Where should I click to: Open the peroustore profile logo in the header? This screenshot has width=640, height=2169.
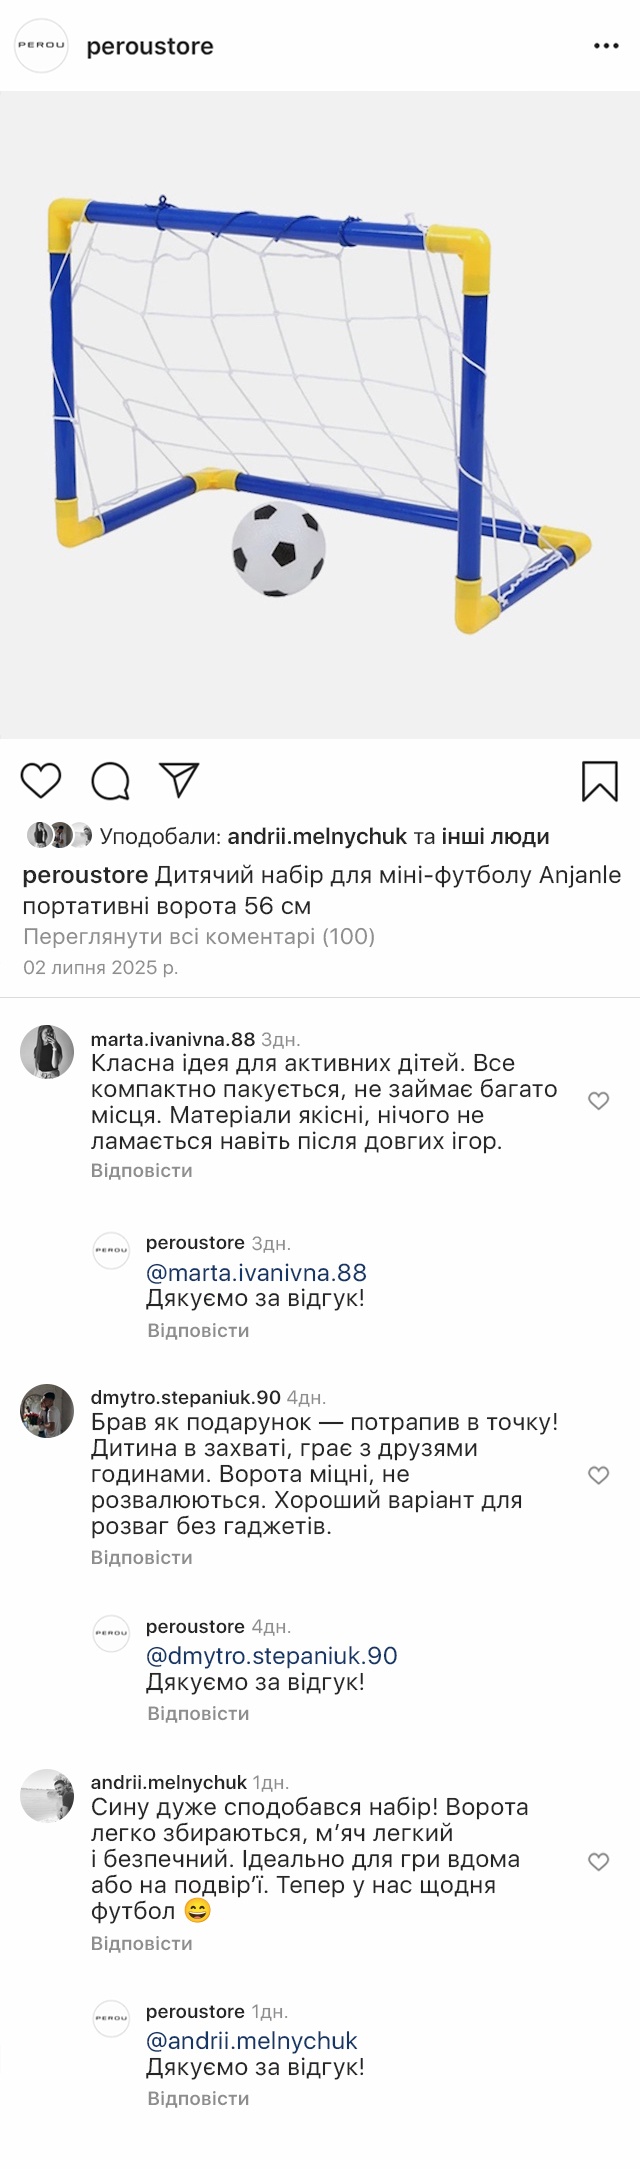click(x=41, y=46)
